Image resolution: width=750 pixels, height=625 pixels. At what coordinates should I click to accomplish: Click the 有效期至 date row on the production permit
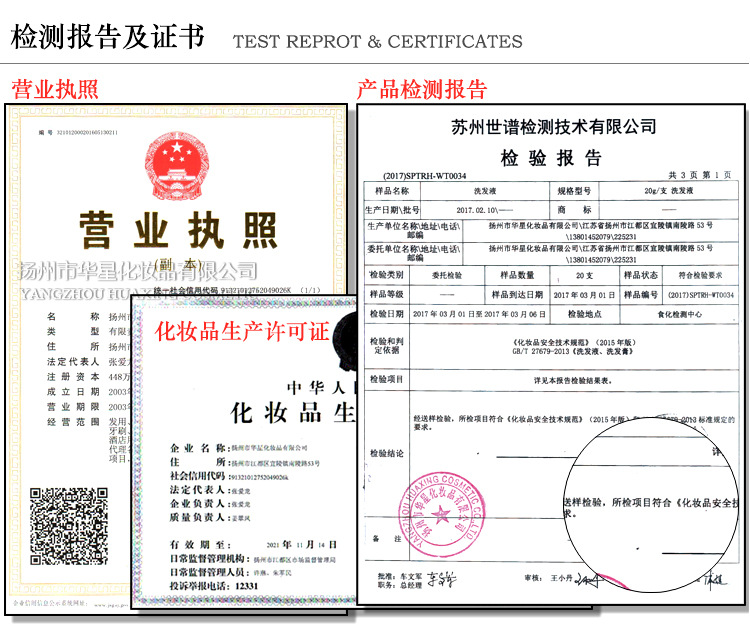tap(254, 545)
